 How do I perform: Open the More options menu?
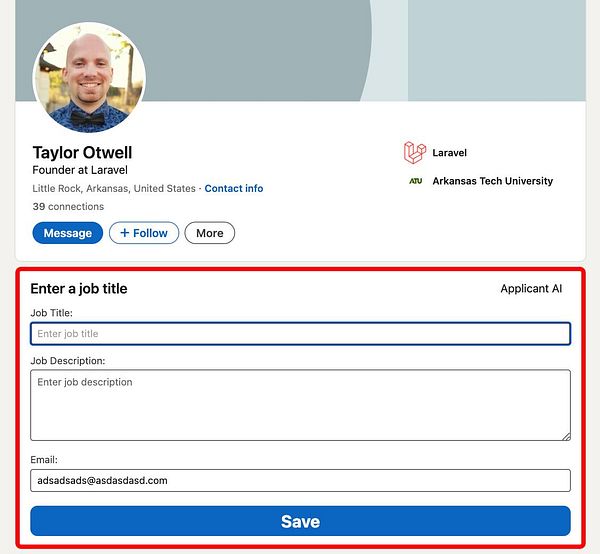tap(210, 233)
